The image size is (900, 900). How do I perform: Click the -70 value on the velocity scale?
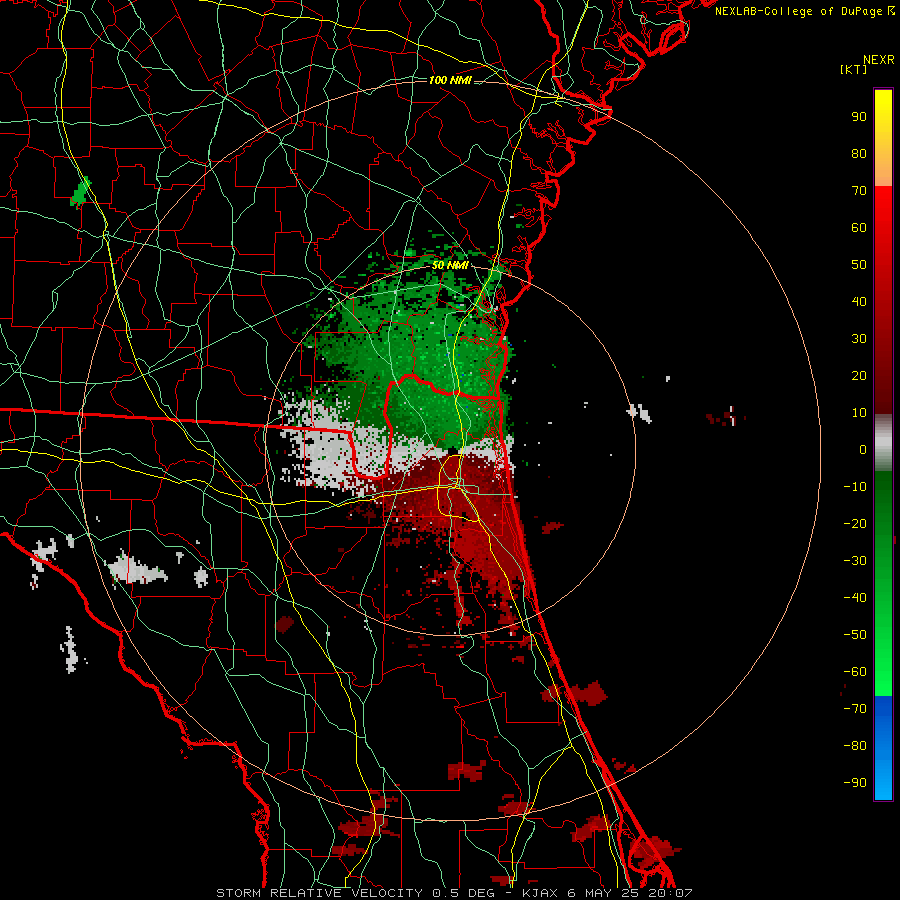(855, 708)
